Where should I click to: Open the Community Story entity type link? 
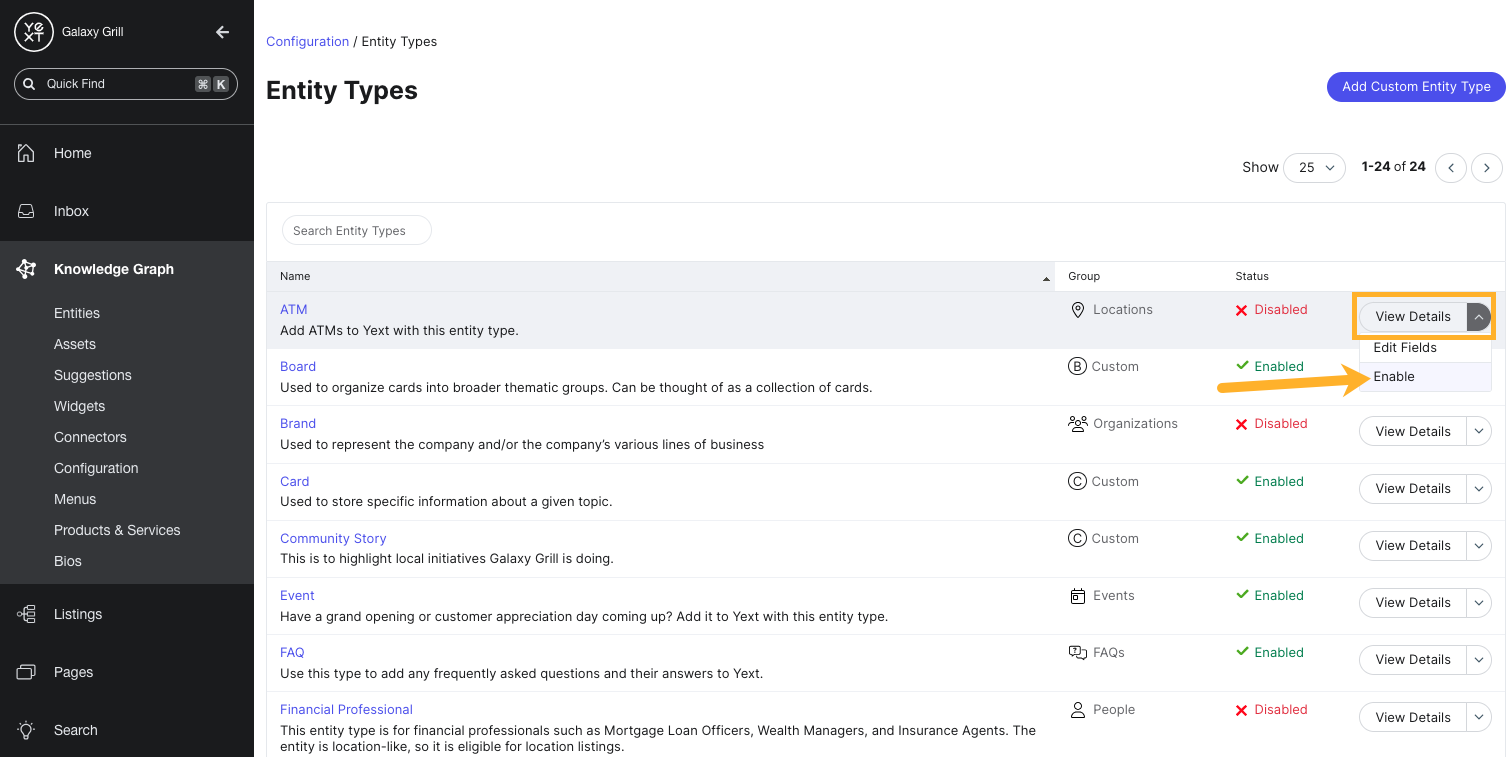(333, 539)
